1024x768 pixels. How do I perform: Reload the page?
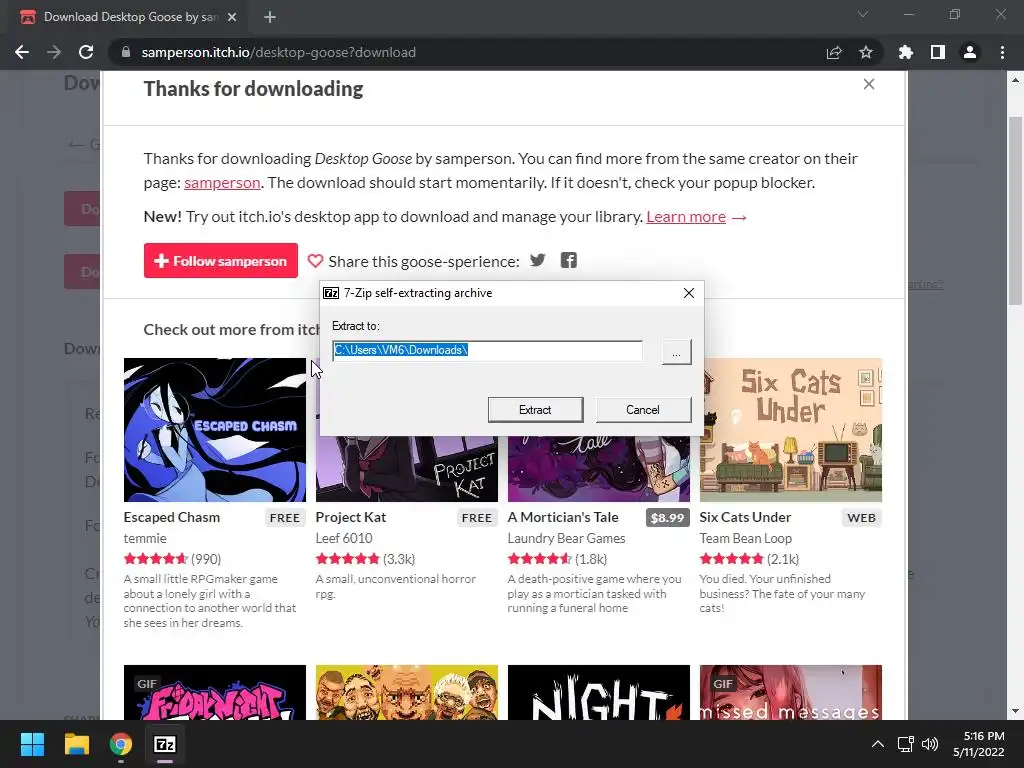(x=86, y=52)
